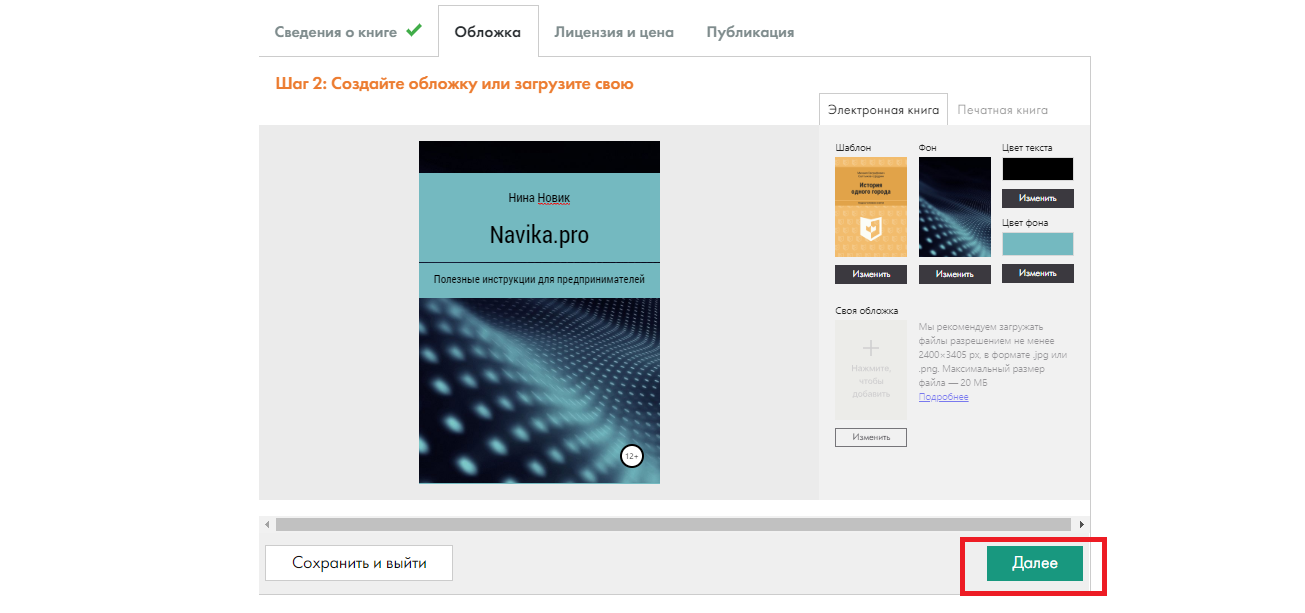Select the Шаблон template thumbnail

pos(870,207)
